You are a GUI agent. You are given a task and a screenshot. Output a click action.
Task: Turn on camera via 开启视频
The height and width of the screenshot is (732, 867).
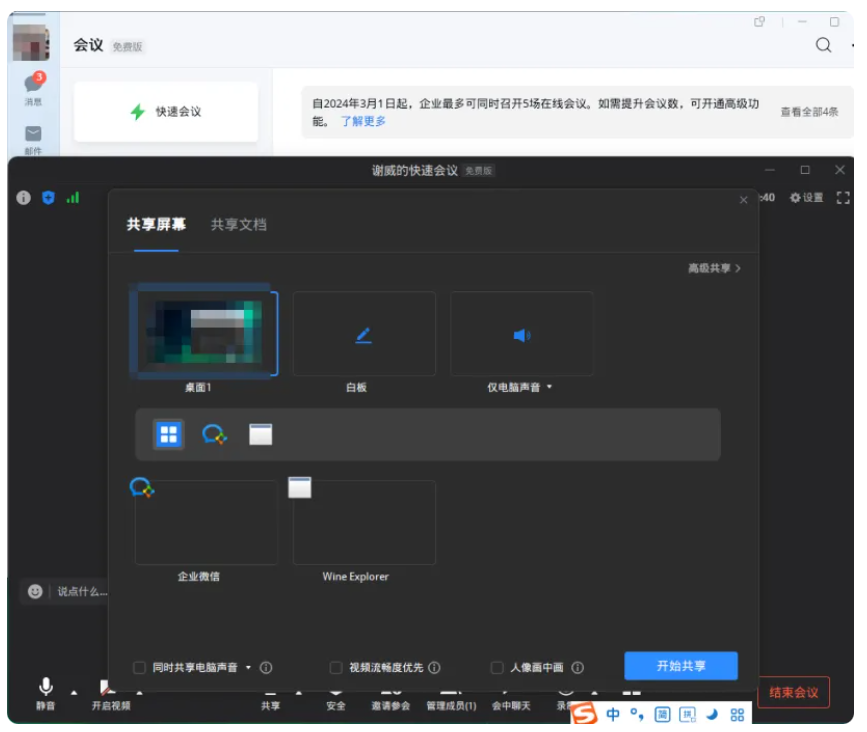click(111, 696)
